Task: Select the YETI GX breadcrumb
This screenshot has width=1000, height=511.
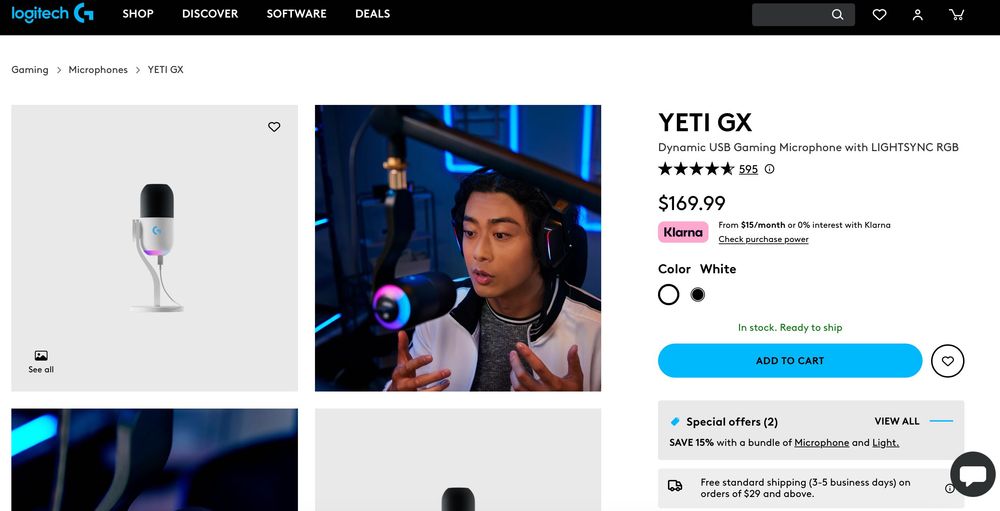Action: coord(166,70)
